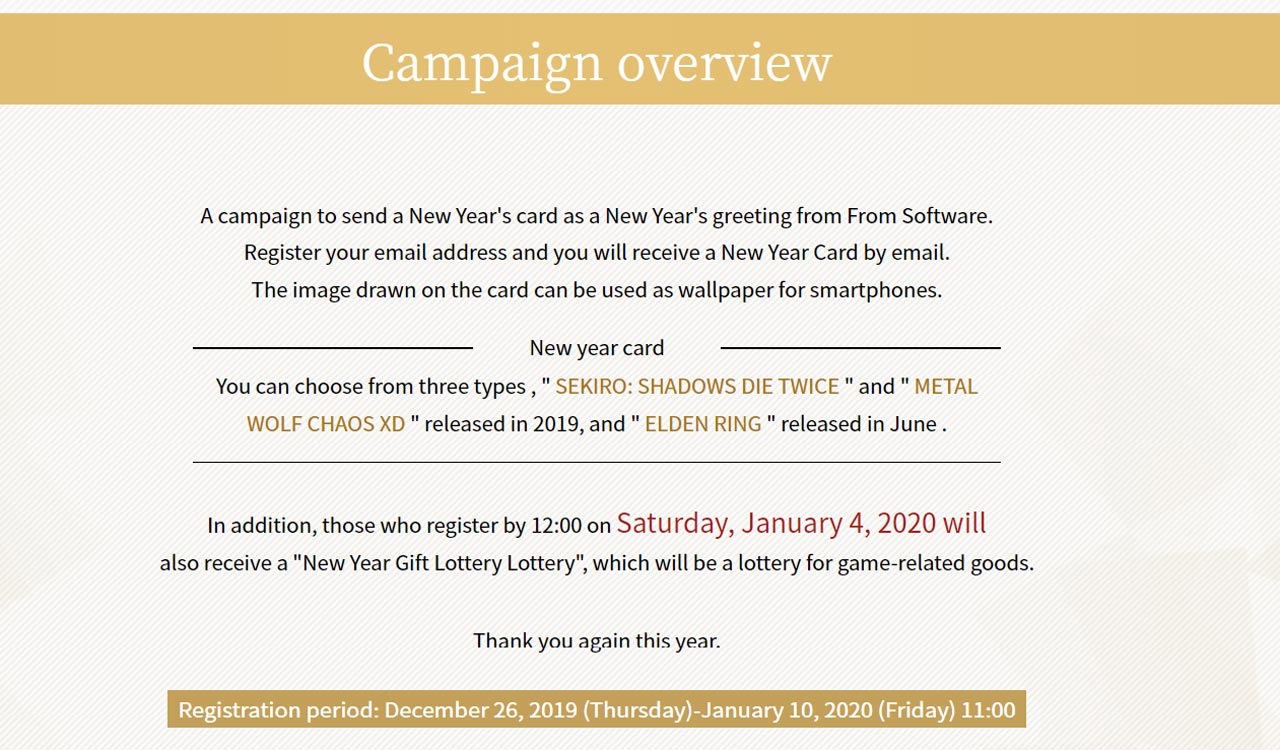Click the gold header bar's empty area

1050,60
